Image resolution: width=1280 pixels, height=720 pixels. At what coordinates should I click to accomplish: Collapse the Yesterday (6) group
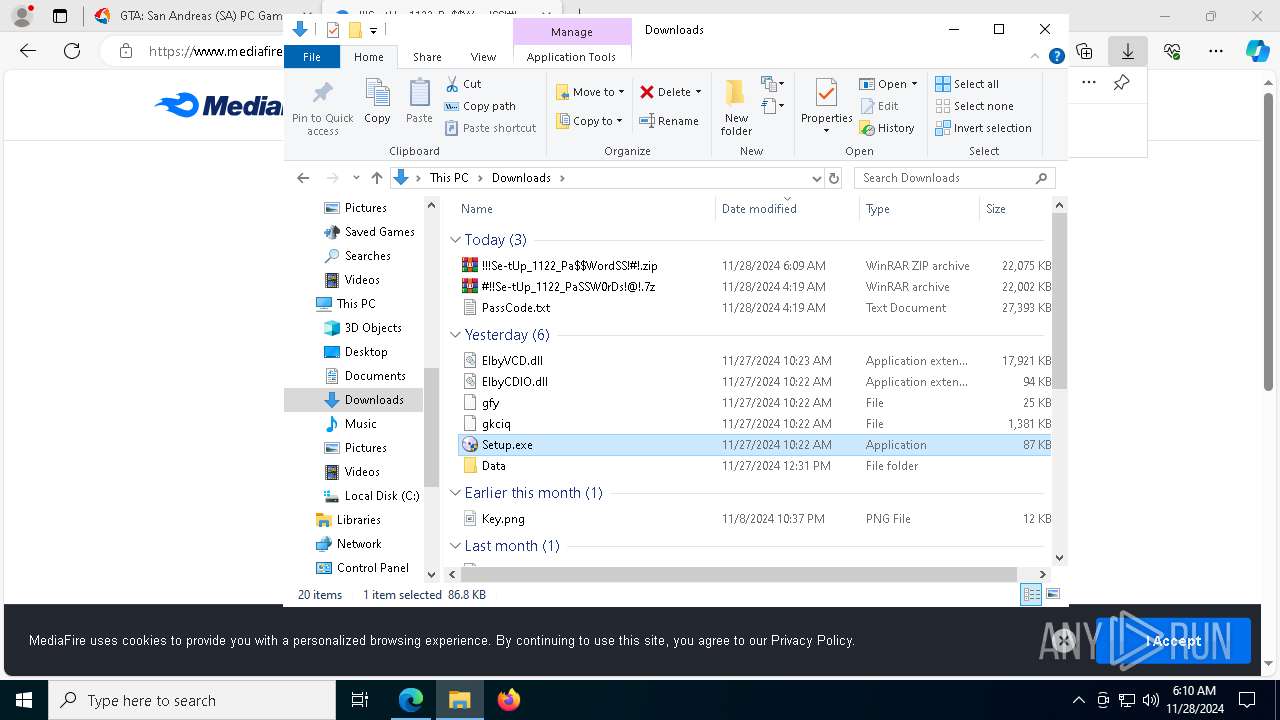[x=455, y=335]
